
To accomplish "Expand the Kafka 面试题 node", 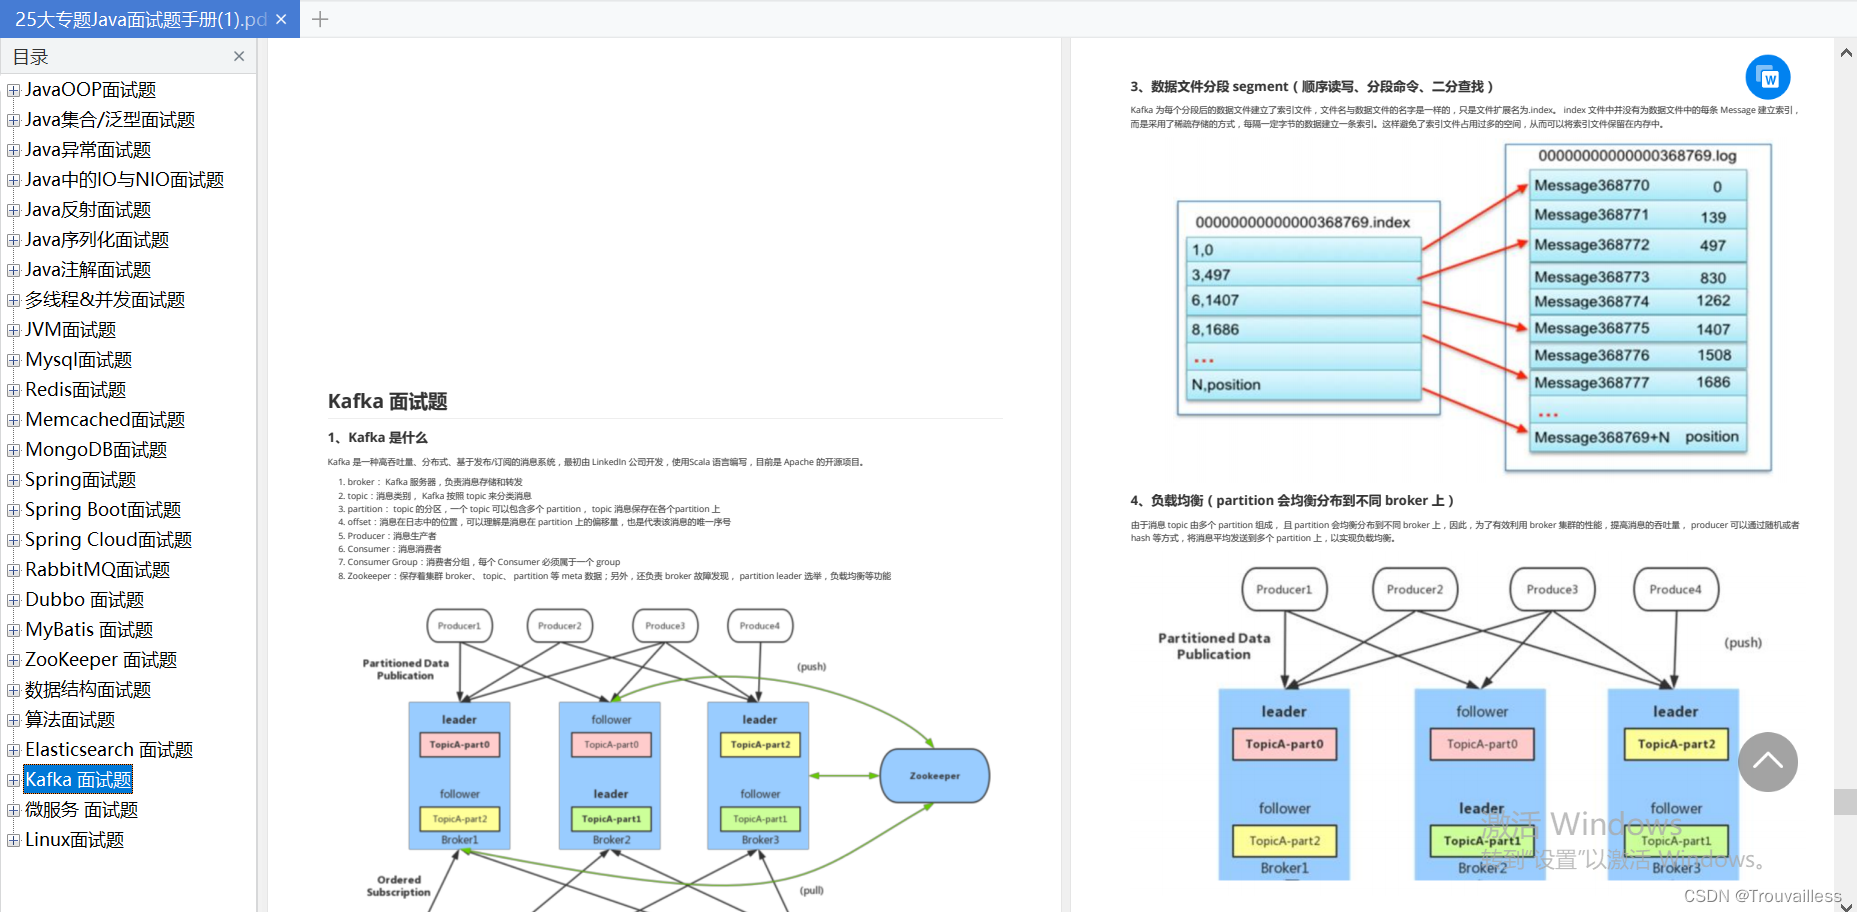I will click(14, 780).
